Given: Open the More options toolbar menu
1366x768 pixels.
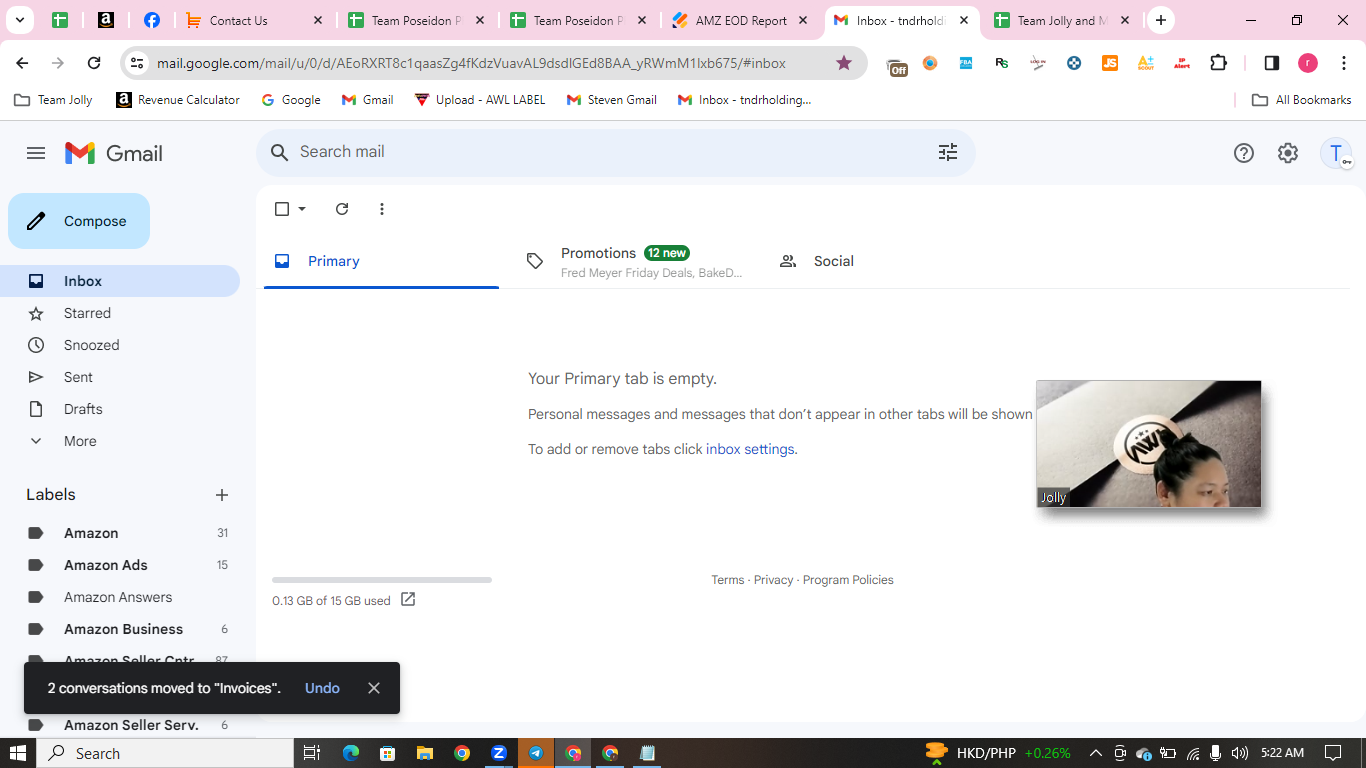Looking at the screenshot, I should [382, 209].
